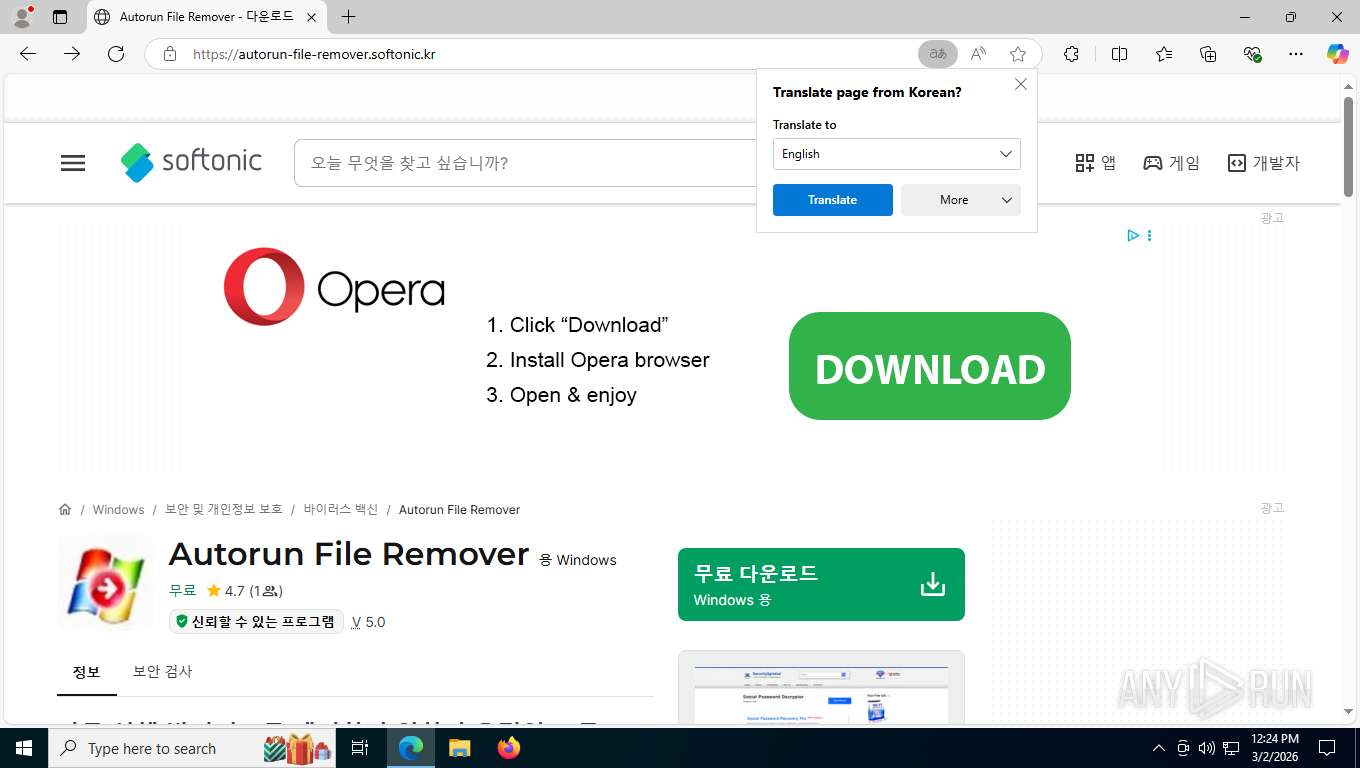This screenshot has height=768, width=1360.
Task: Close the Translate popup
Action: click(1021, 84)
